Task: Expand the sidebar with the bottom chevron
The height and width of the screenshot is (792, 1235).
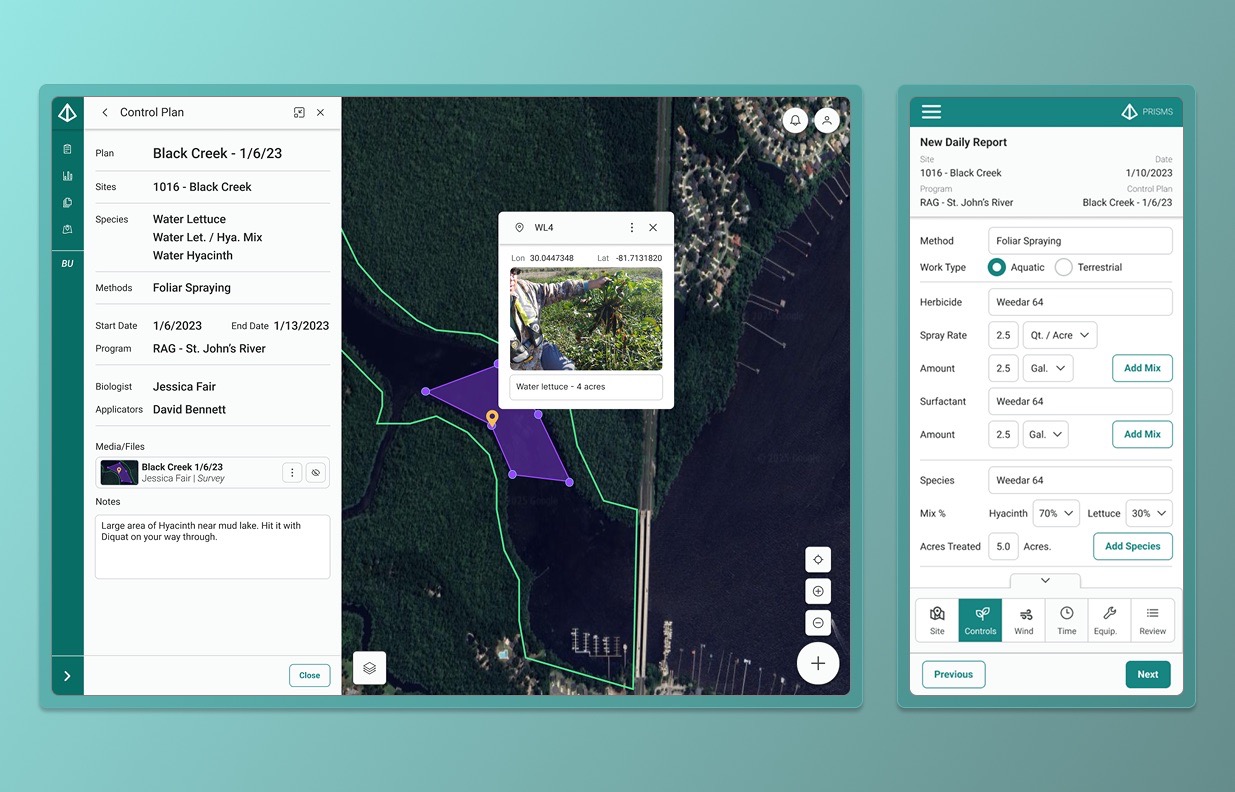Action: click(x=67, y=676)
